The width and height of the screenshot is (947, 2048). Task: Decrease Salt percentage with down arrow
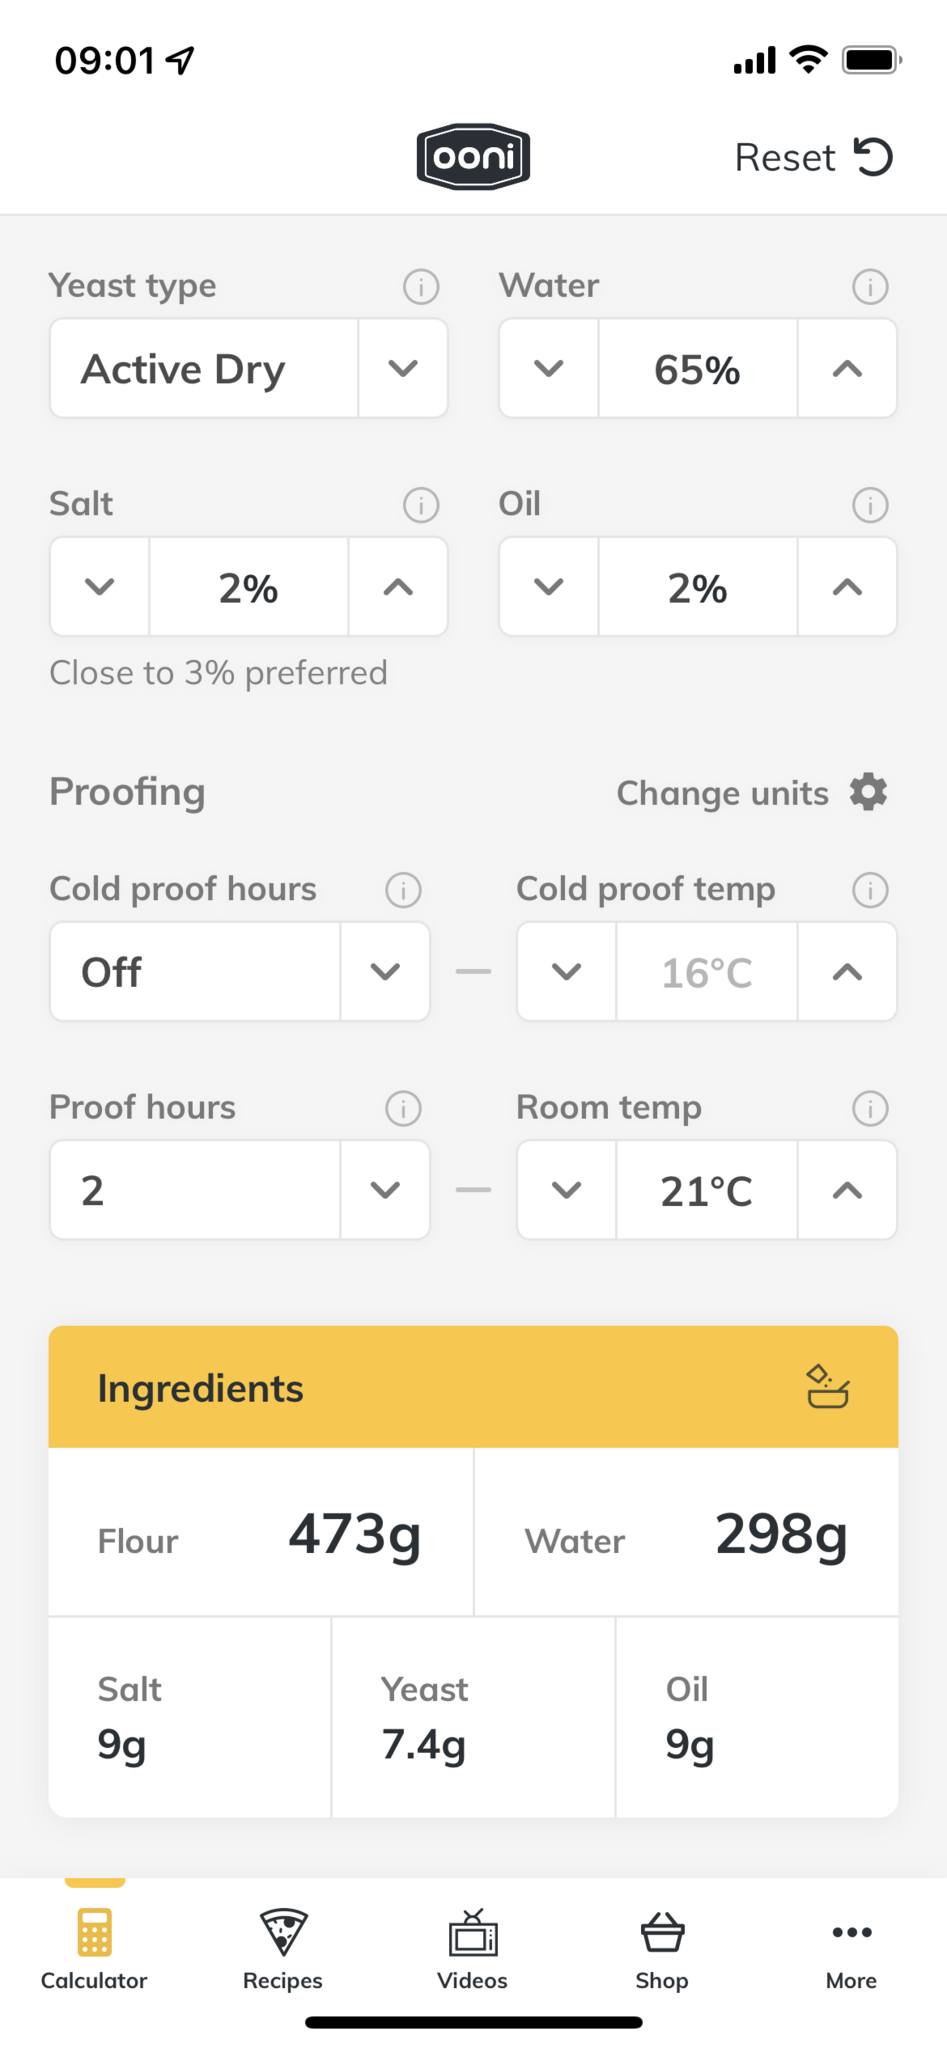pyautogui.click(x=100, y=587)
